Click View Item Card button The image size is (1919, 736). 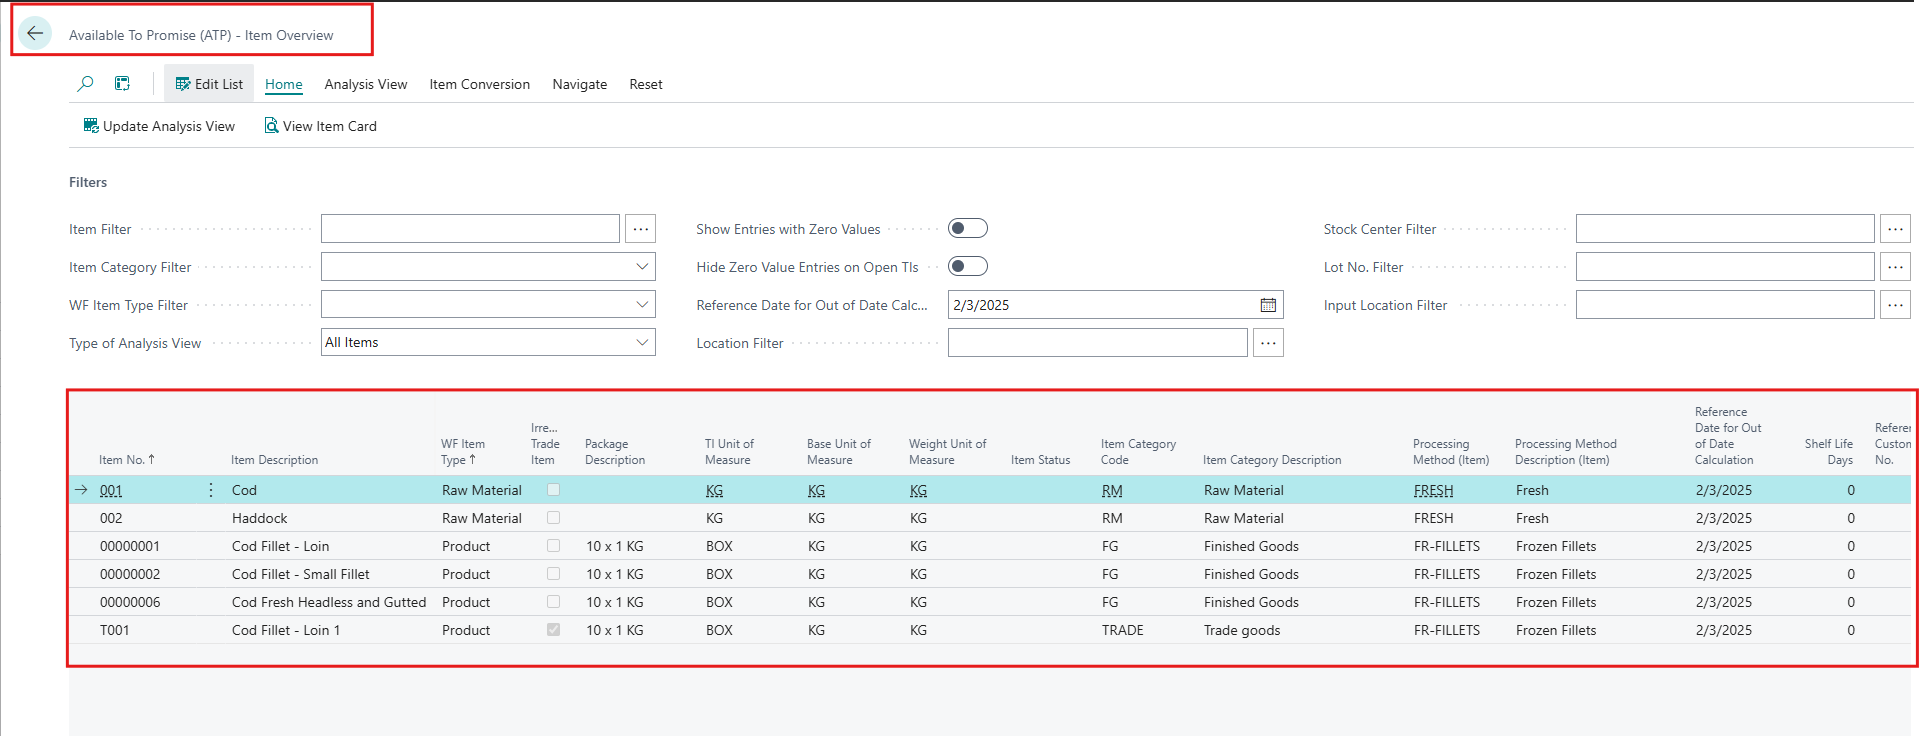320,126
